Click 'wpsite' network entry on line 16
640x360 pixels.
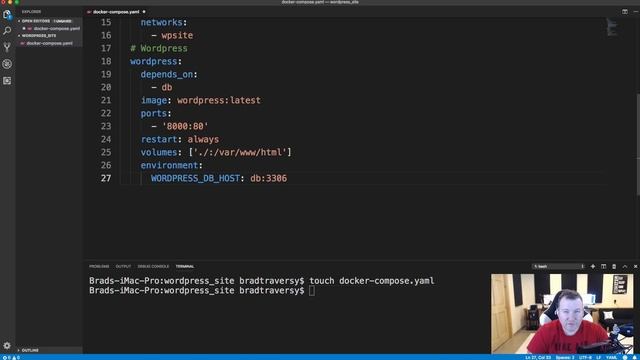point(177,35)
